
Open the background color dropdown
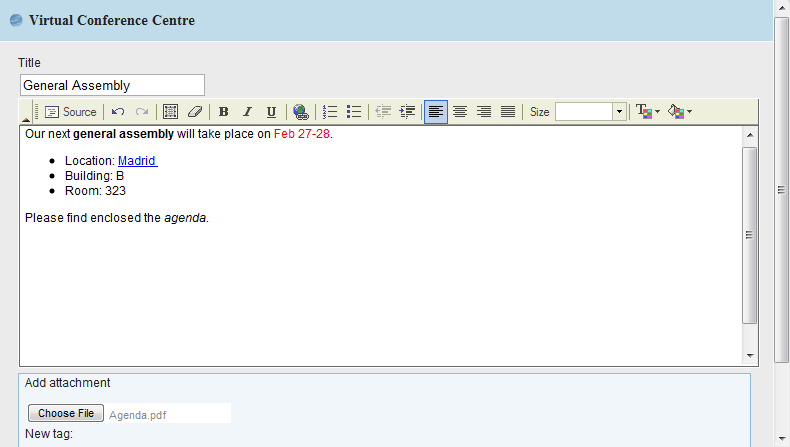click(680, 112)
